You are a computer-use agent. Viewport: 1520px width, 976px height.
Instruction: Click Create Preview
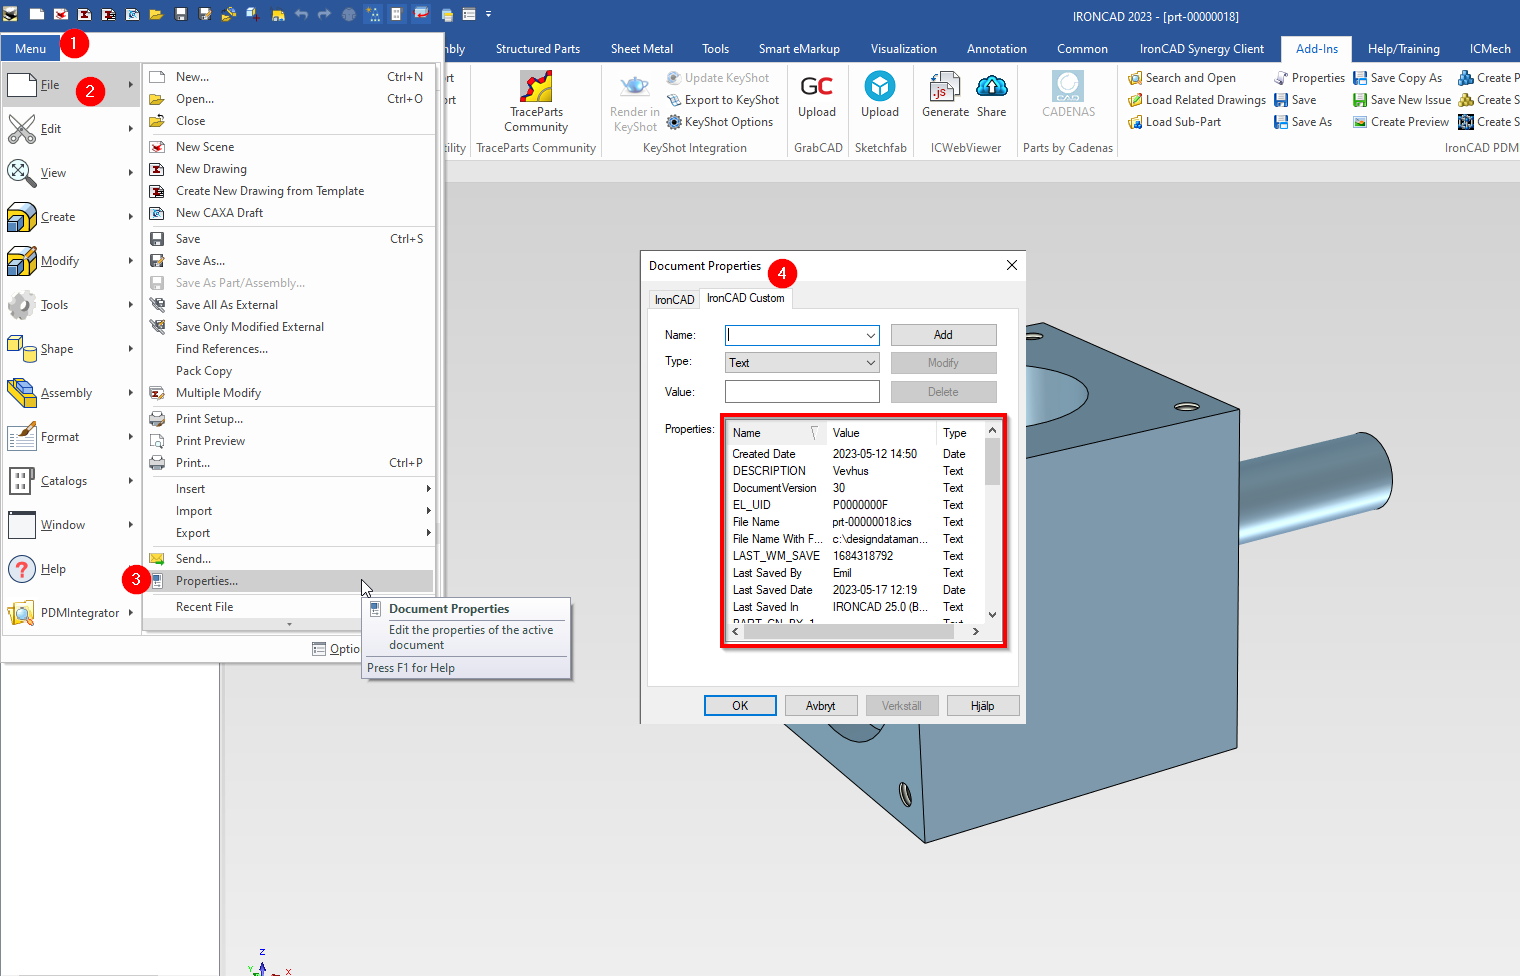click(x=1401, y=122)
